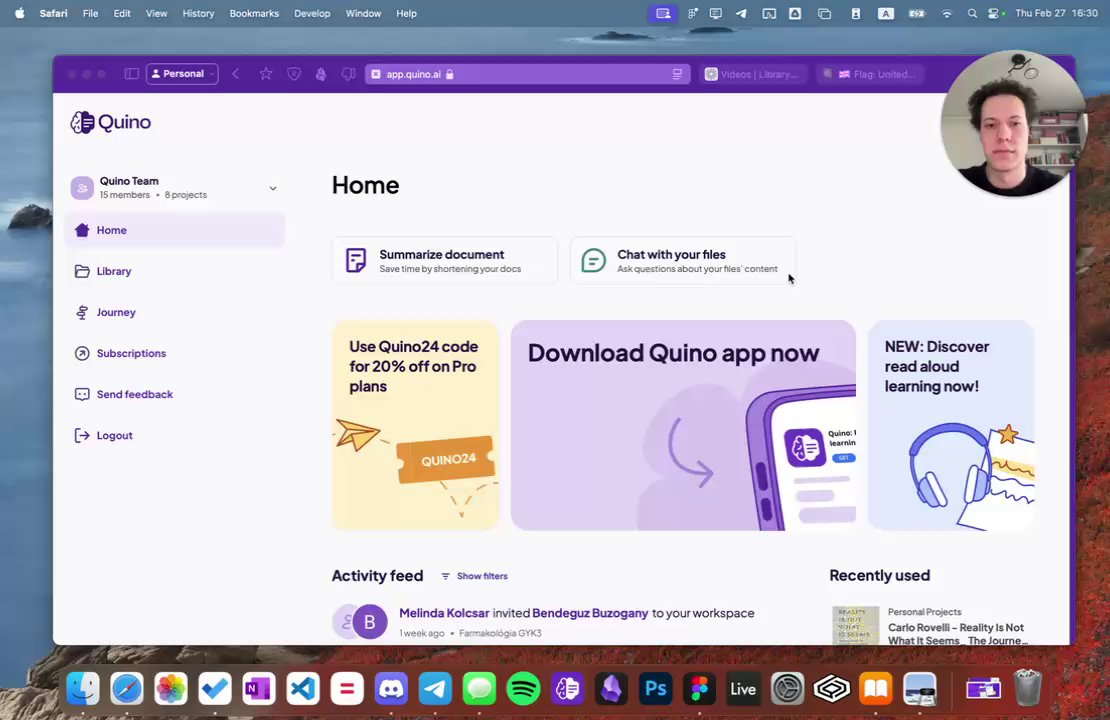Open Books app from the Dock

pyautogui.click(x=876, y=688)
